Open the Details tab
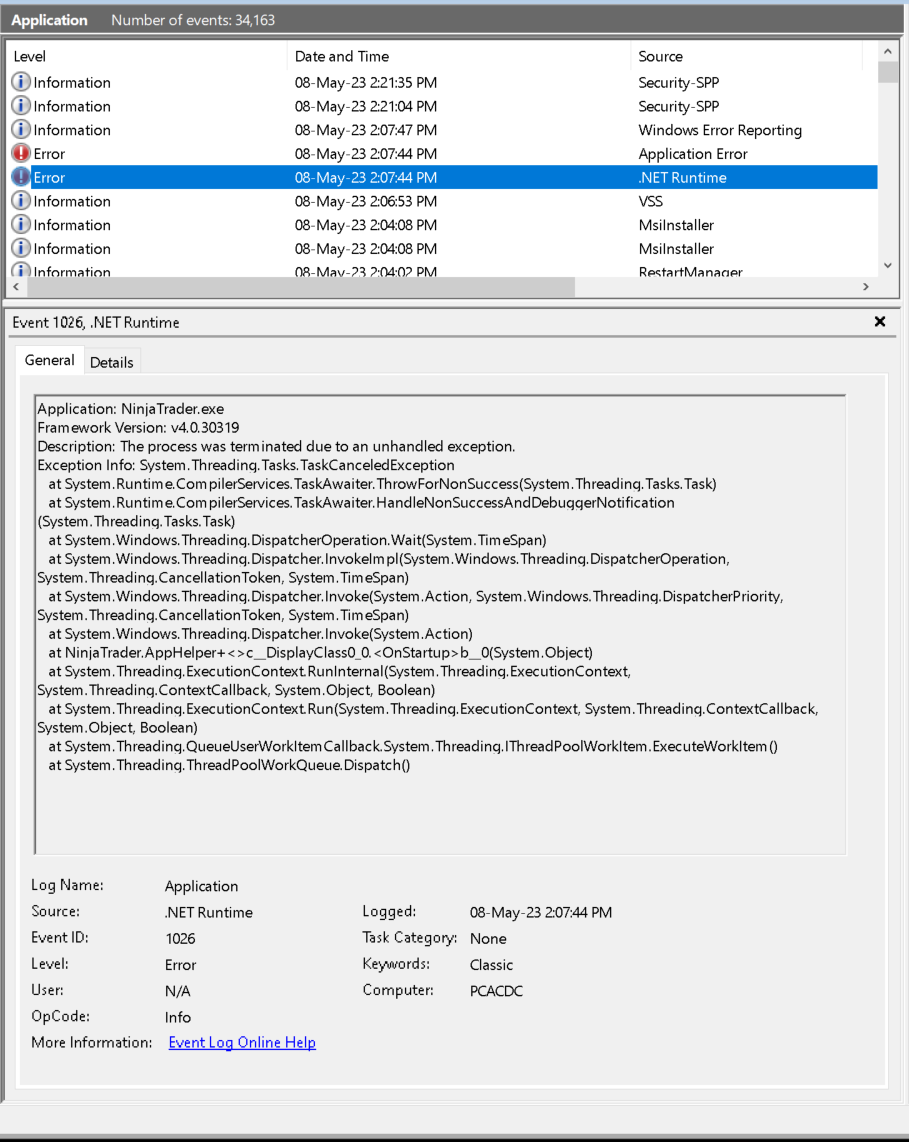 (111, 363)
